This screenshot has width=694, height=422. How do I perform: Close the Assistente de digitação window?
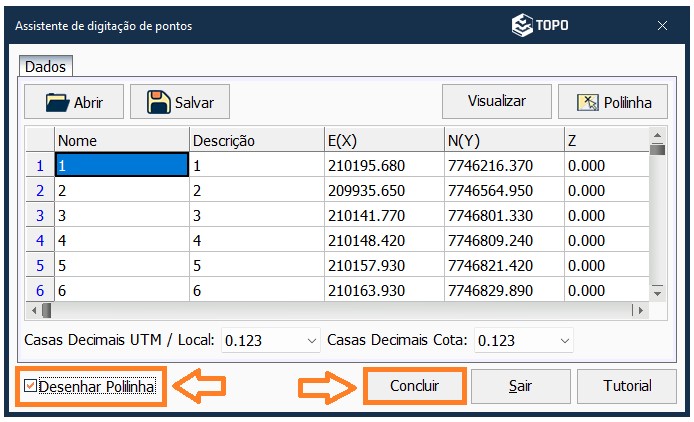pyautogui.click(x=662, y=25)
